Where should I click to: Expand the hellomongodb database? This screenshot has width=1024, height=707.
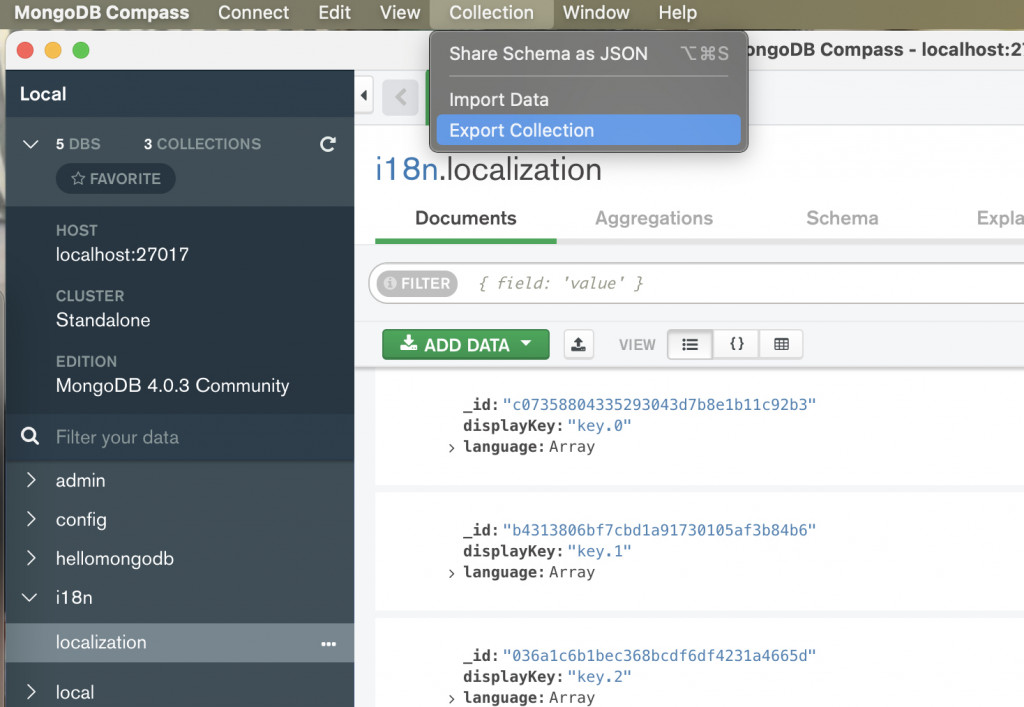coord(30,558)
